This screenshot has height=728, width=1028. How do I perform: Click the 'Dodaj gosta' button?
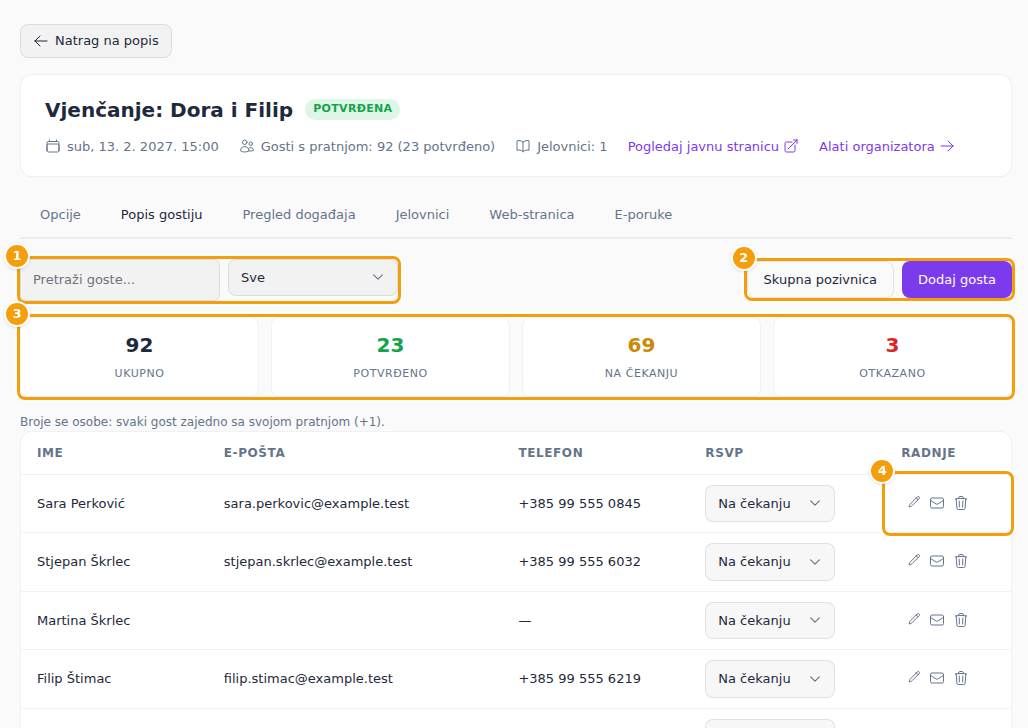pos(957,279)
